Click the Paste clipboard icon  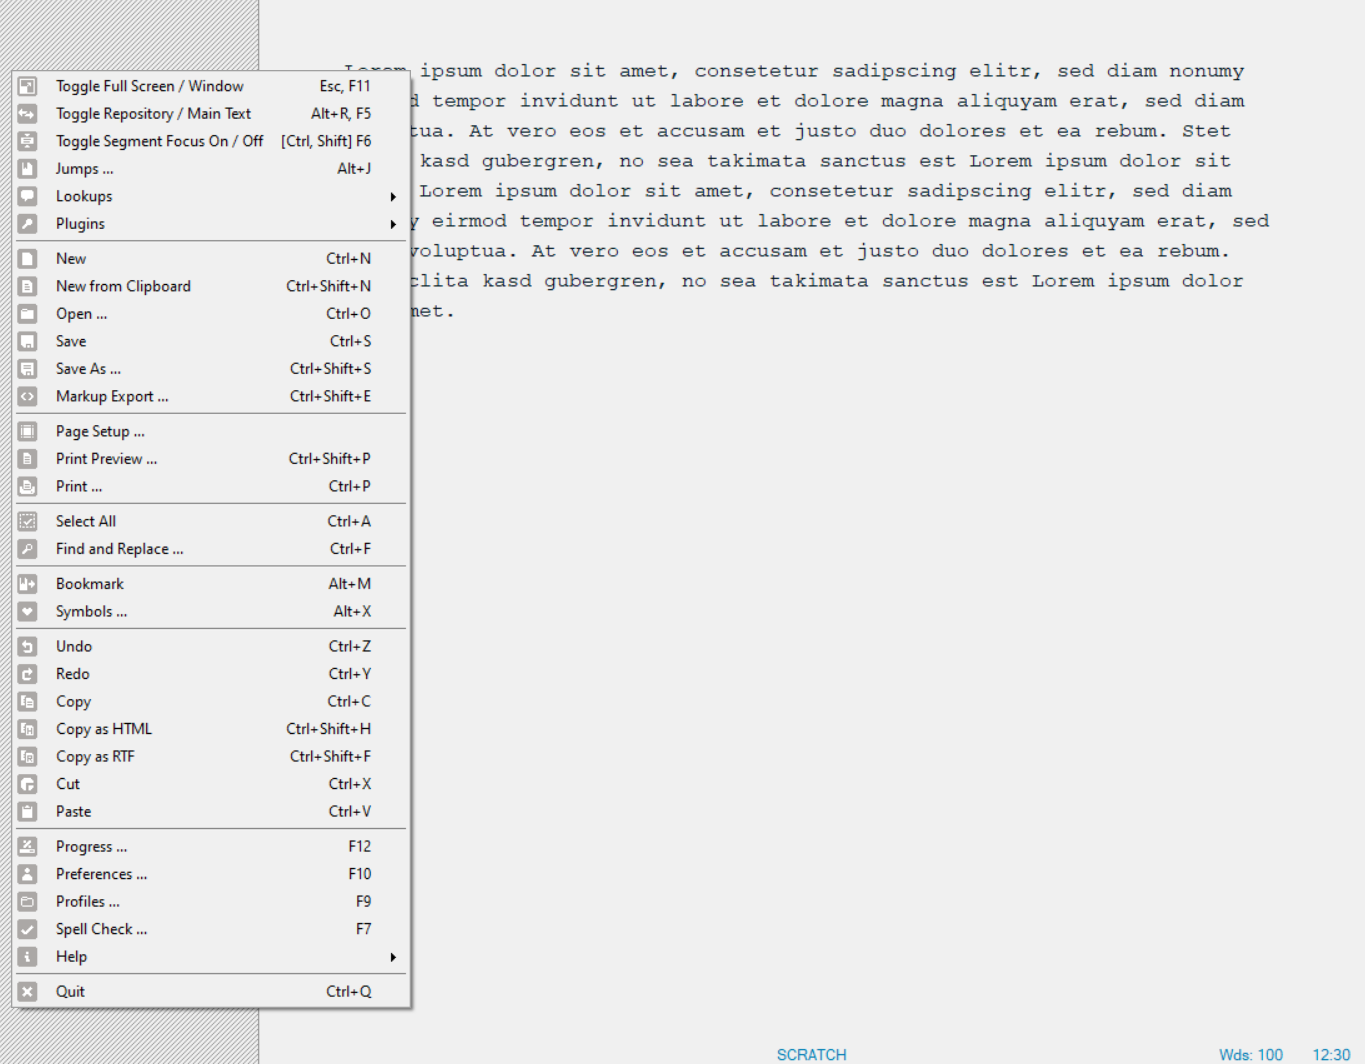click(x=28, y=811)
